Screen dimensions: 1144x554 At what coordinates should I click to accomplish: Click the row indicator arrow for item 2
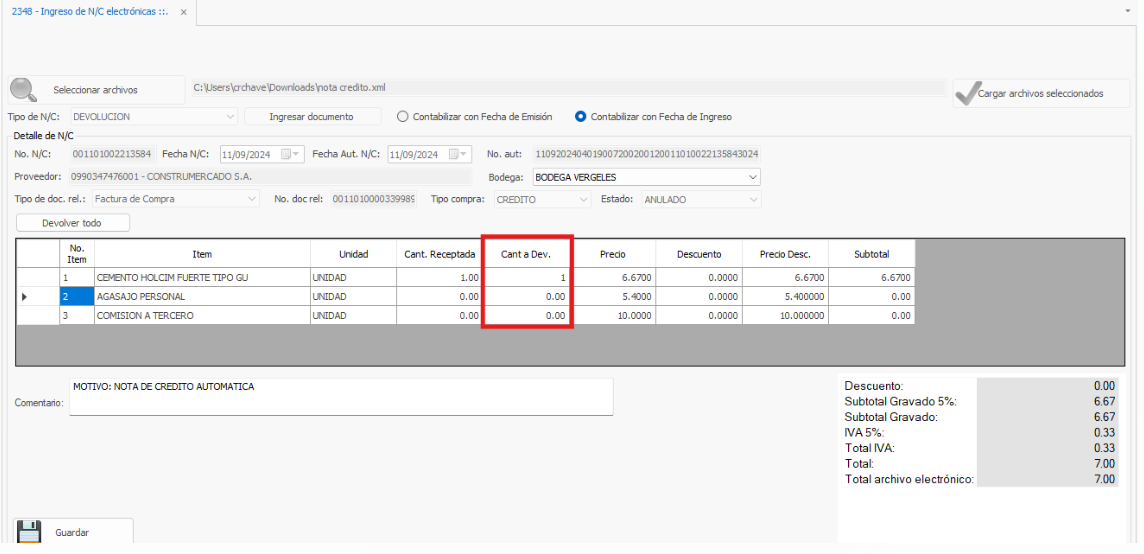(x=25, y=297)
